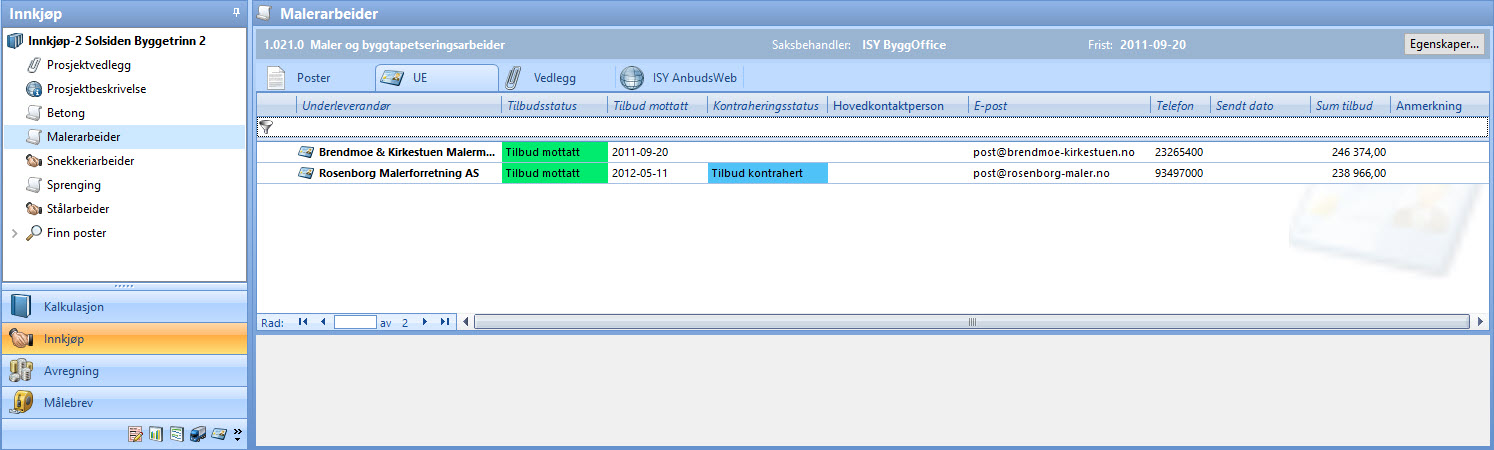This screenshot has height=450, width=1494.
Task: Select Sprenging in the purchase tree
Action: 74,185
